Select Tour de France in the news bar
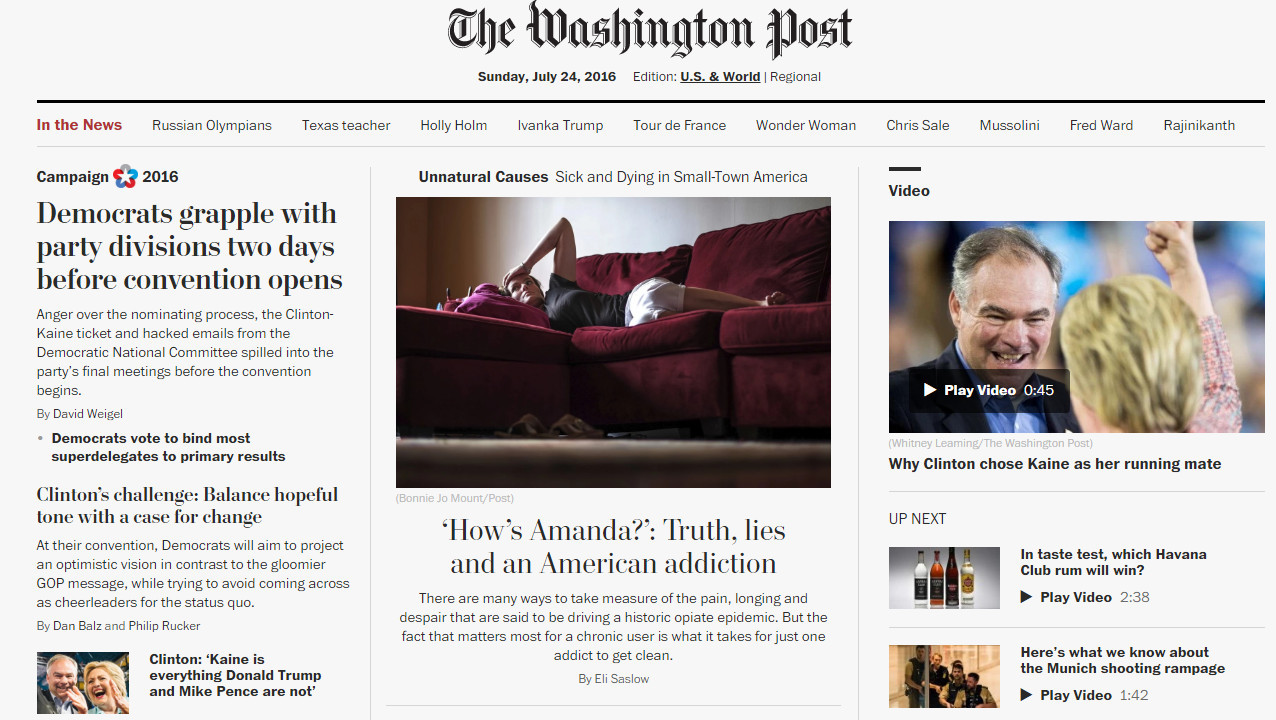This screenshot has height=720, width=1276. [x=679, y=125]
